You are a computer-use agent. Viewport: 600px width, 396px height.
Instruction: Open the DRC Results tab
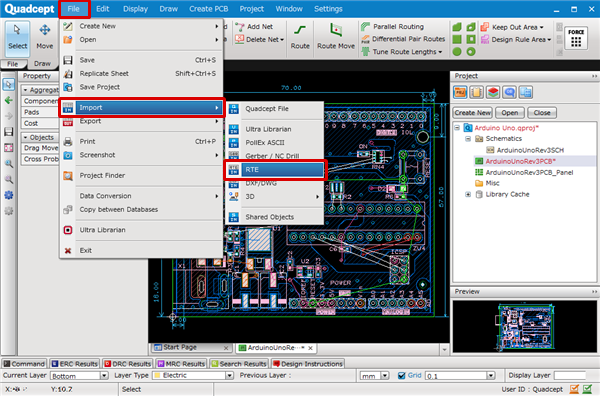(127, 364)
